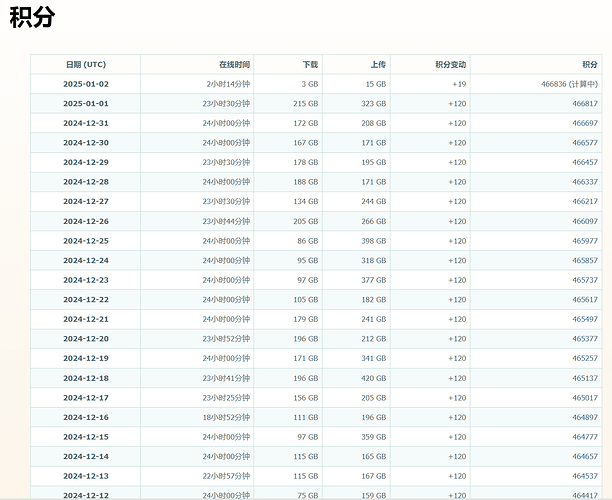Click the 日期 (UTC) column header
Screen dimensions: 612x500
[x=86, y=64]
